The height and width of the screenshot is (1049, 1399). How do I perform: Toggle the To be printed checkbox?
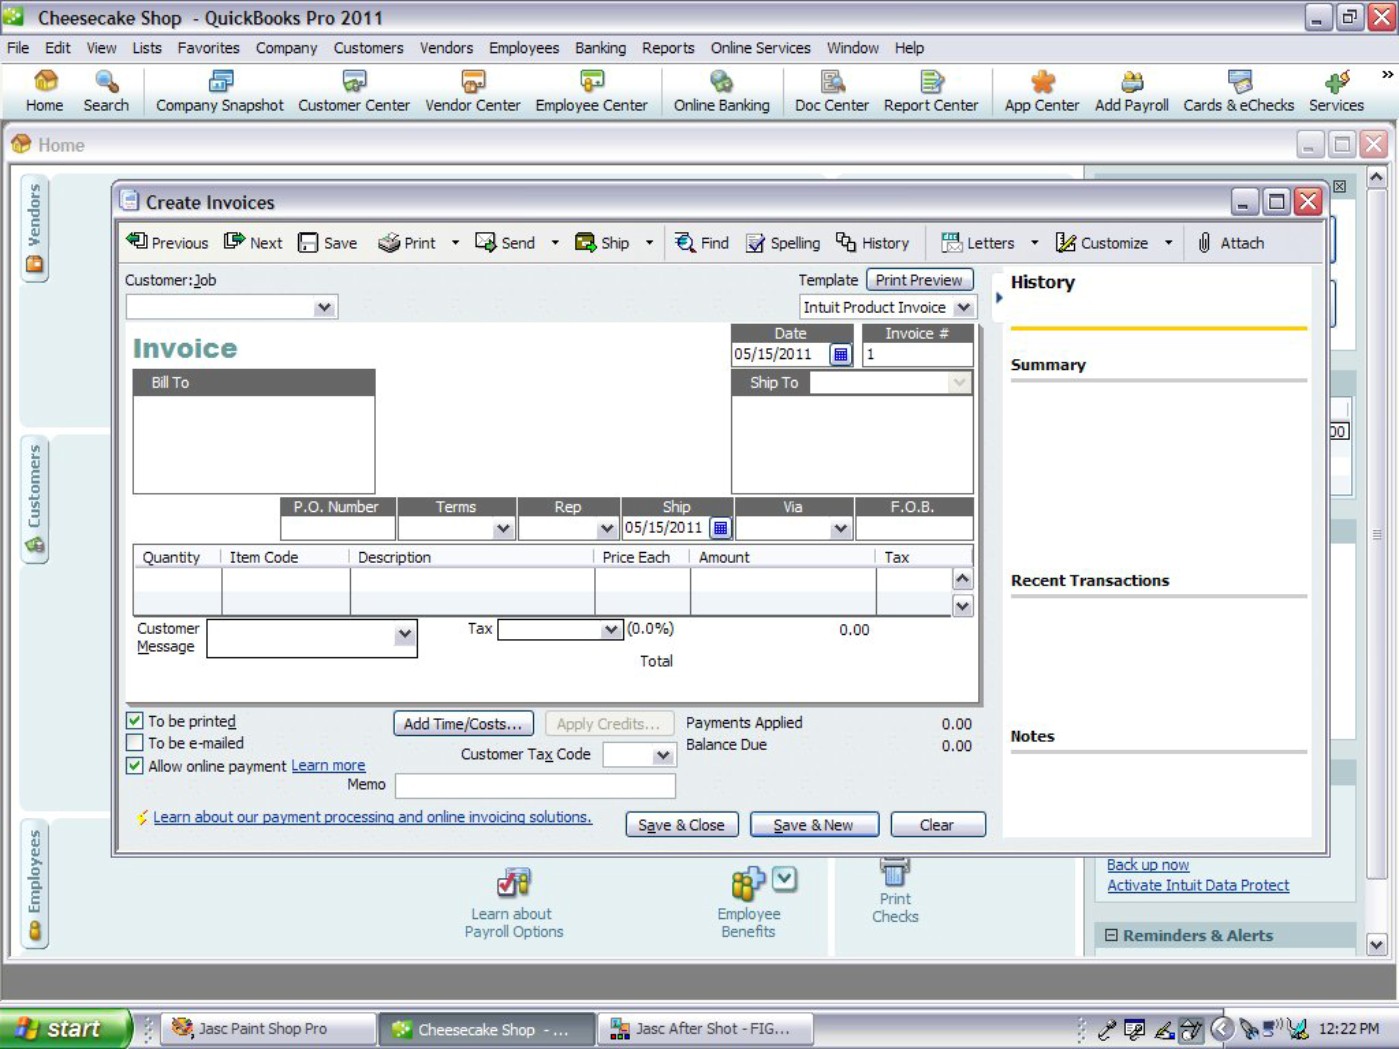tap(134, 720)
